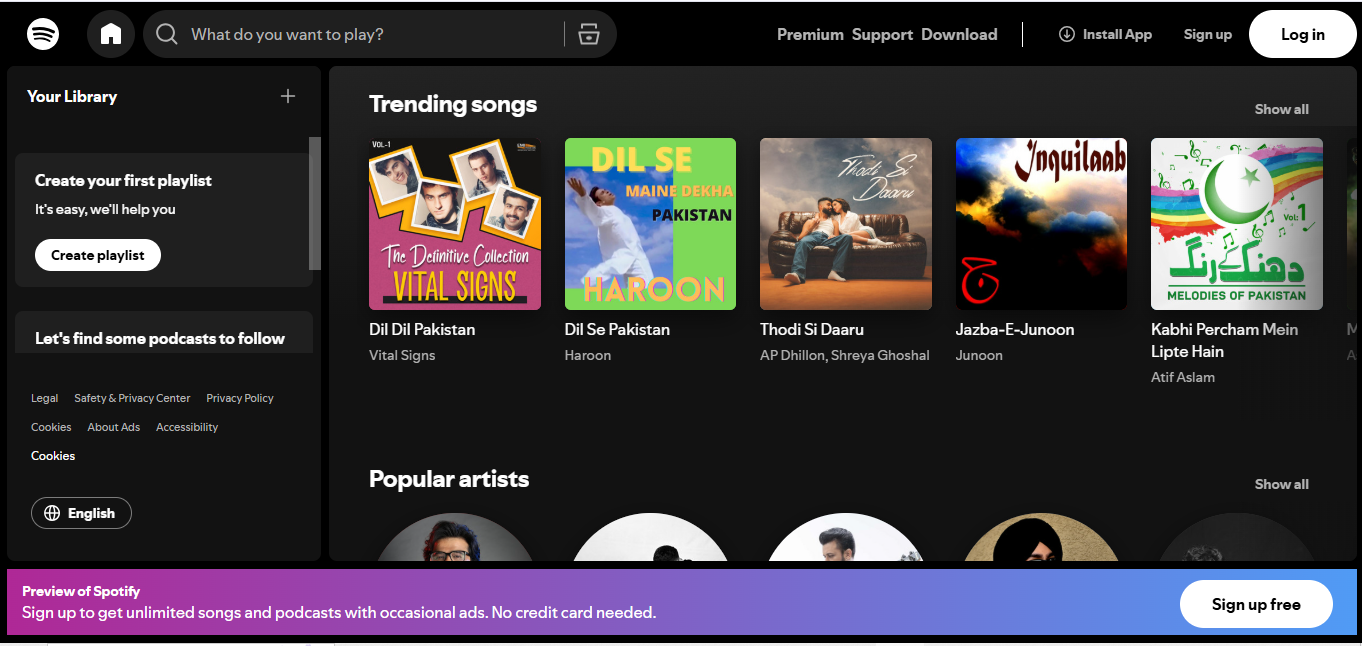Open artist AP Dhillon link
The width and height of the screenshot is (1362, 646).
tap(792, 355)
